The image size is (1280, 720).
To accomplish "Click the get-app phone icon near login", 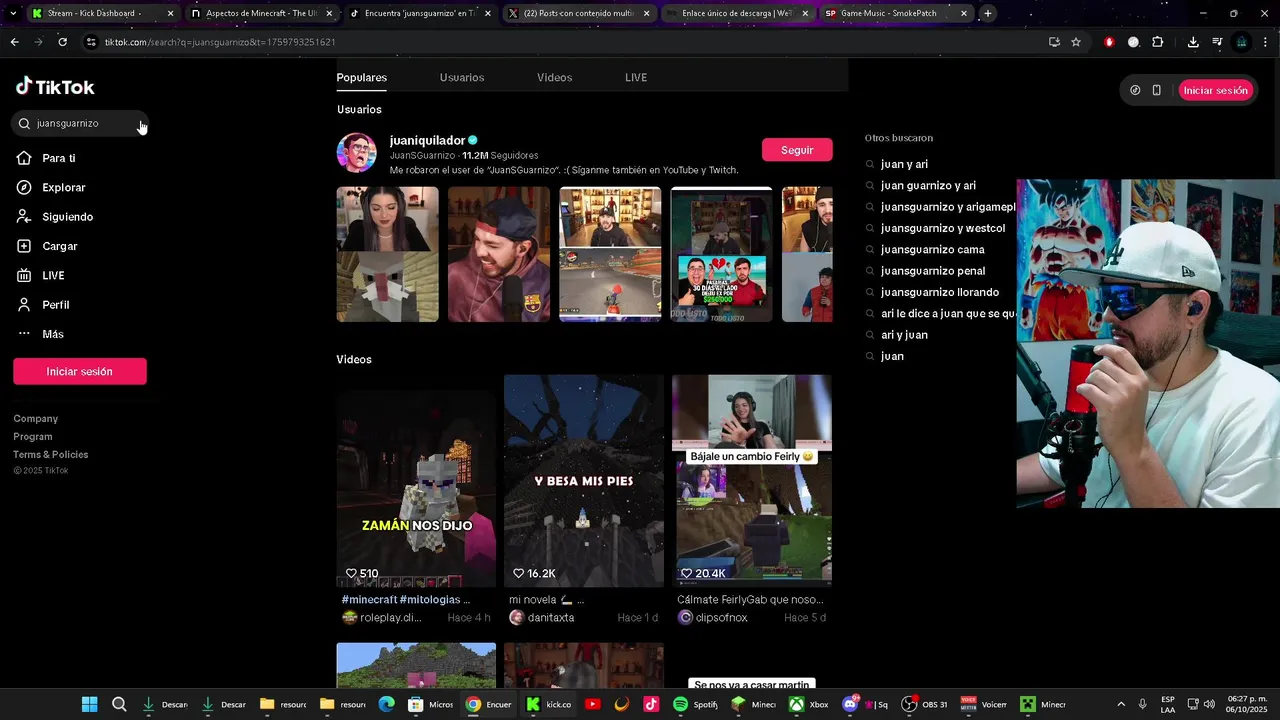I will point(1157,90).
